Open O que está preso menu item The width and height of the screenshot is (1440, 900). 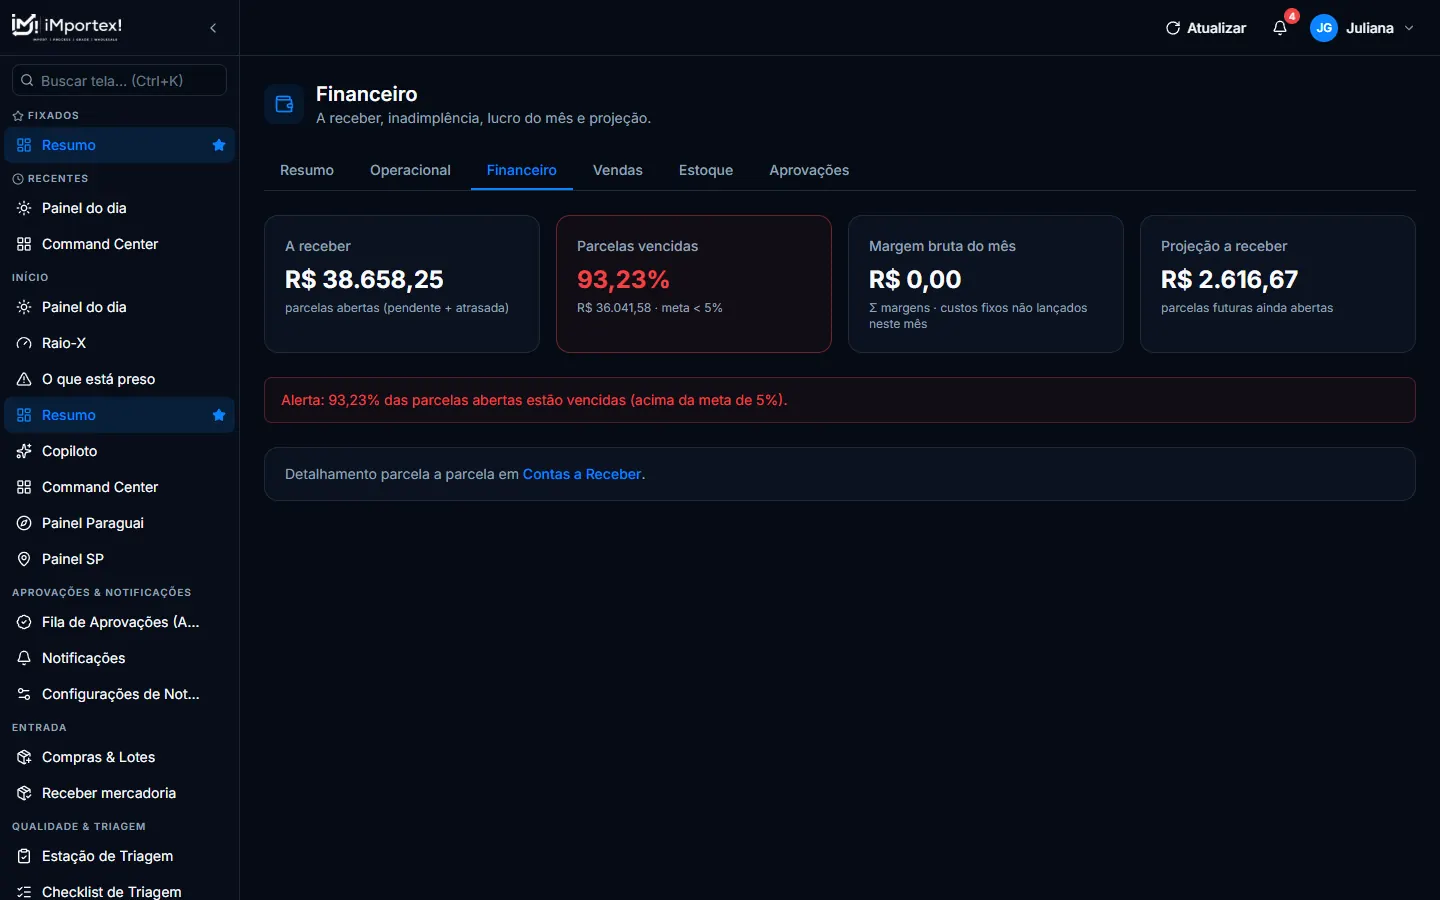pyautogui.click(x=119, y=379)
